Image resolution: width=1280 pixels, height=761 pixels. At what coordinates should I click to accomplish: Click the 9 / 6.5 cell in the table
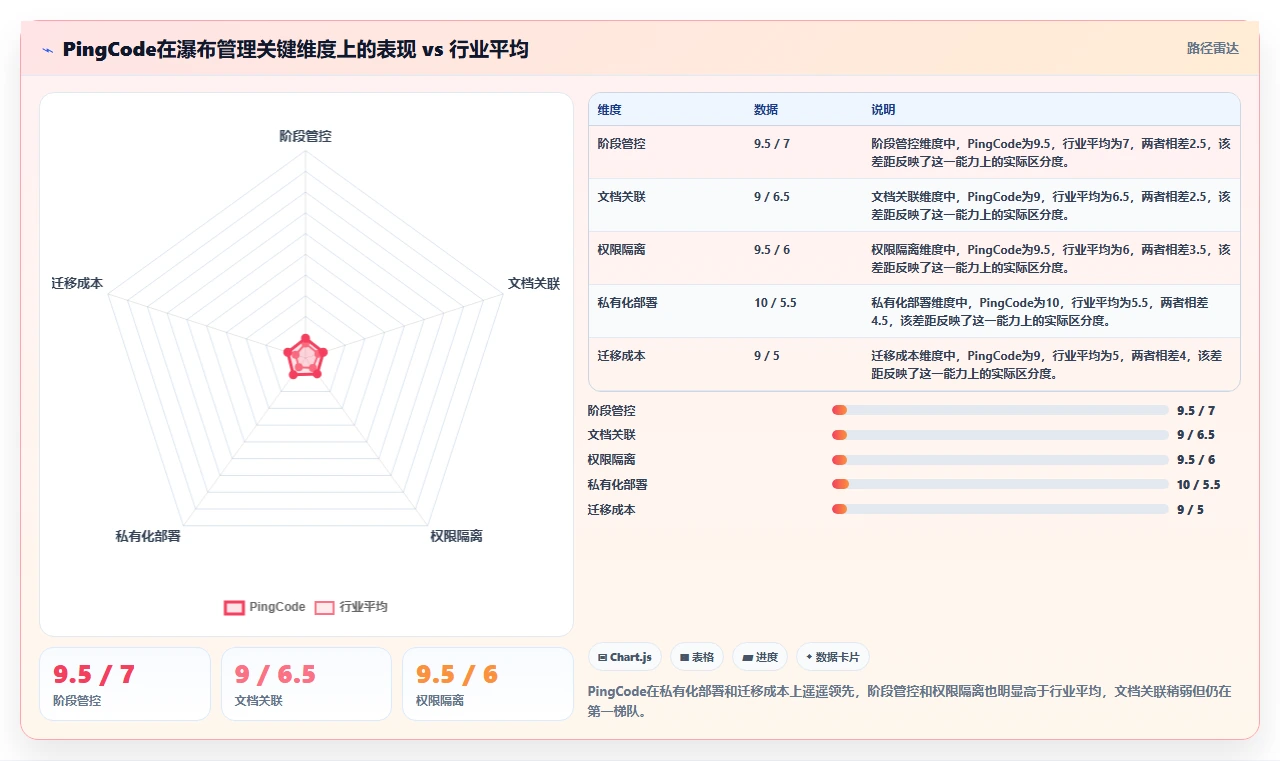(x=772, y=197)
